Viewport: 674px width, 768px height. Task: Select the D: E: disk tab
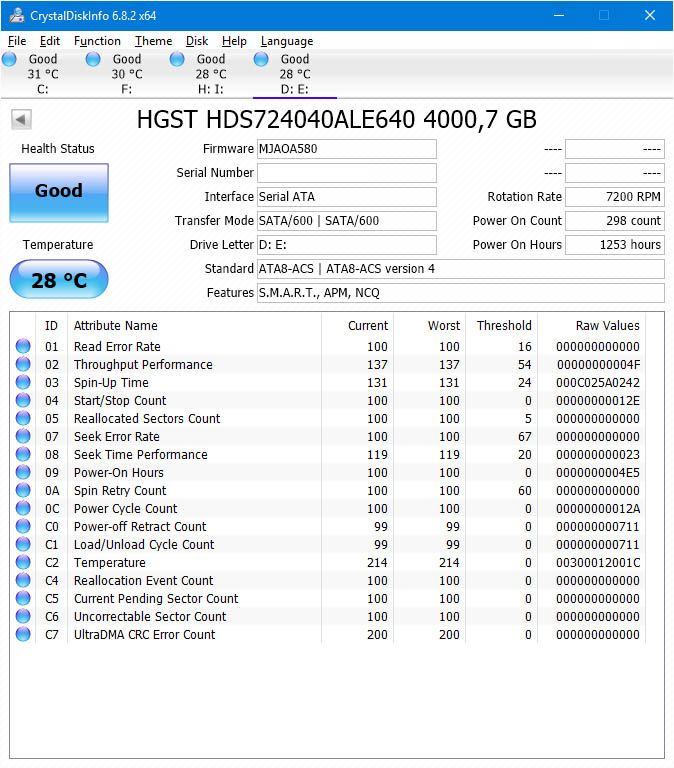295,73
